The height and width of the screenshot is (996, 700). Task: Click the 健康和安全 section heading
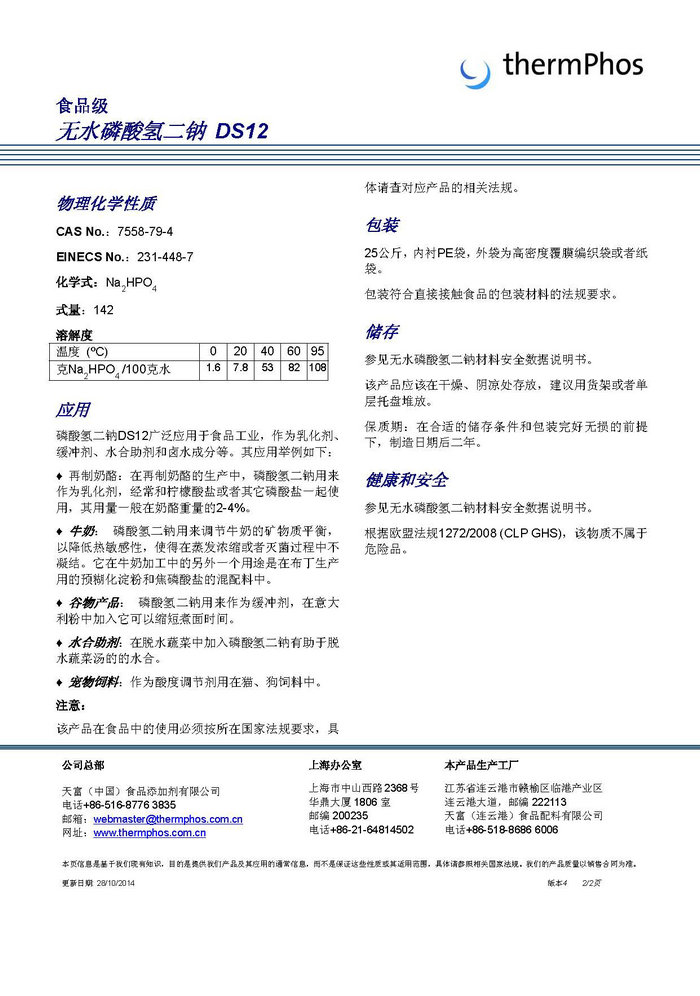coord(407,480)
